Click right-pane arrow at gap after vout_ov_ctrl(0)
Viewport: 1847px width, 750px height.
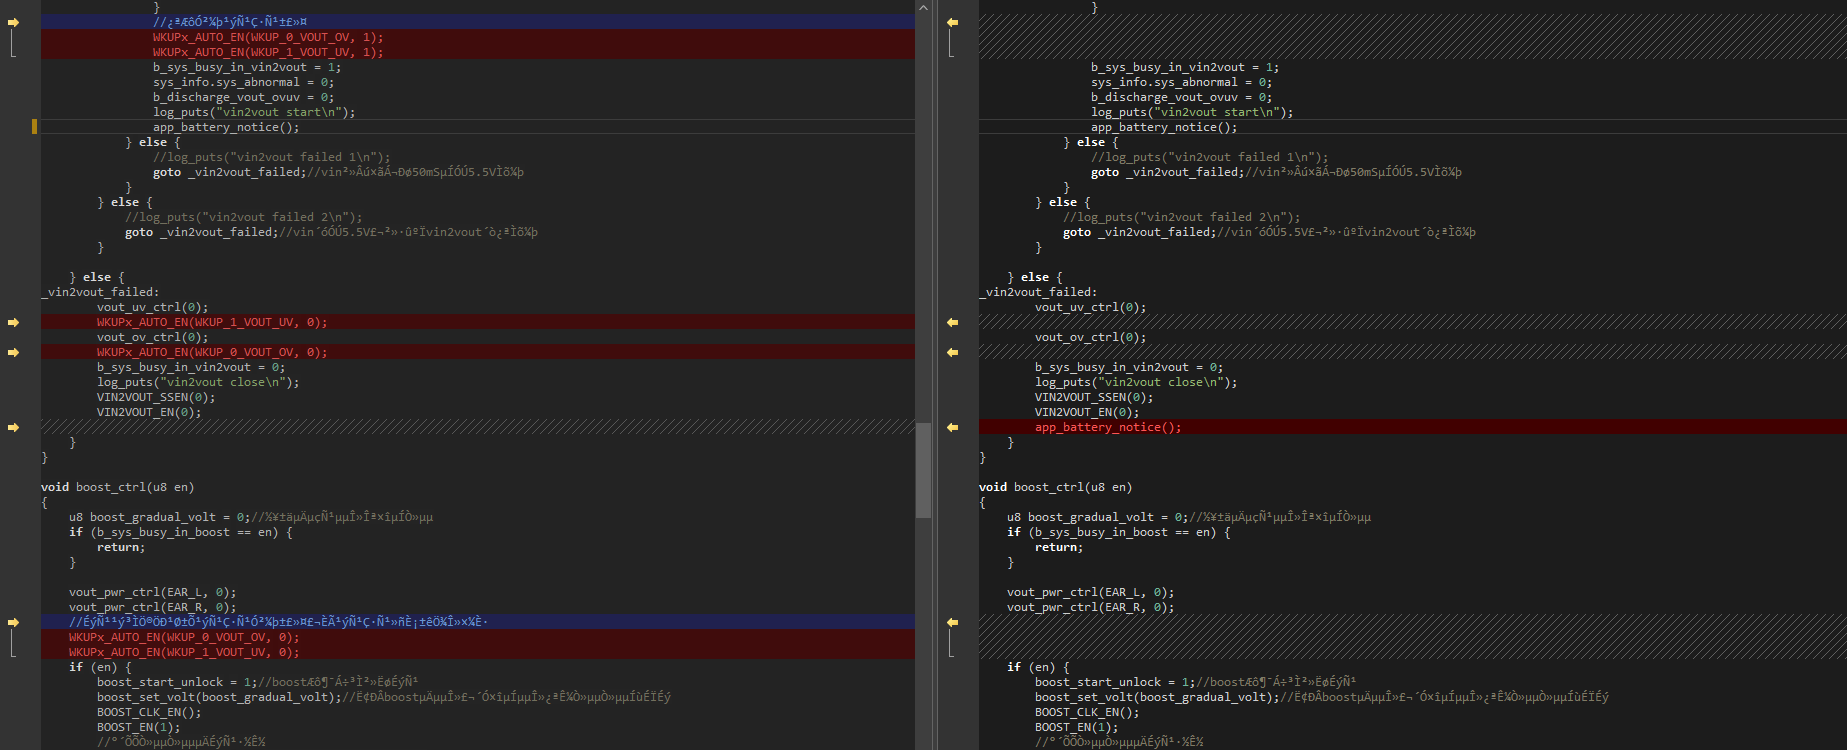pyautogui.click(x=952, y=352)
